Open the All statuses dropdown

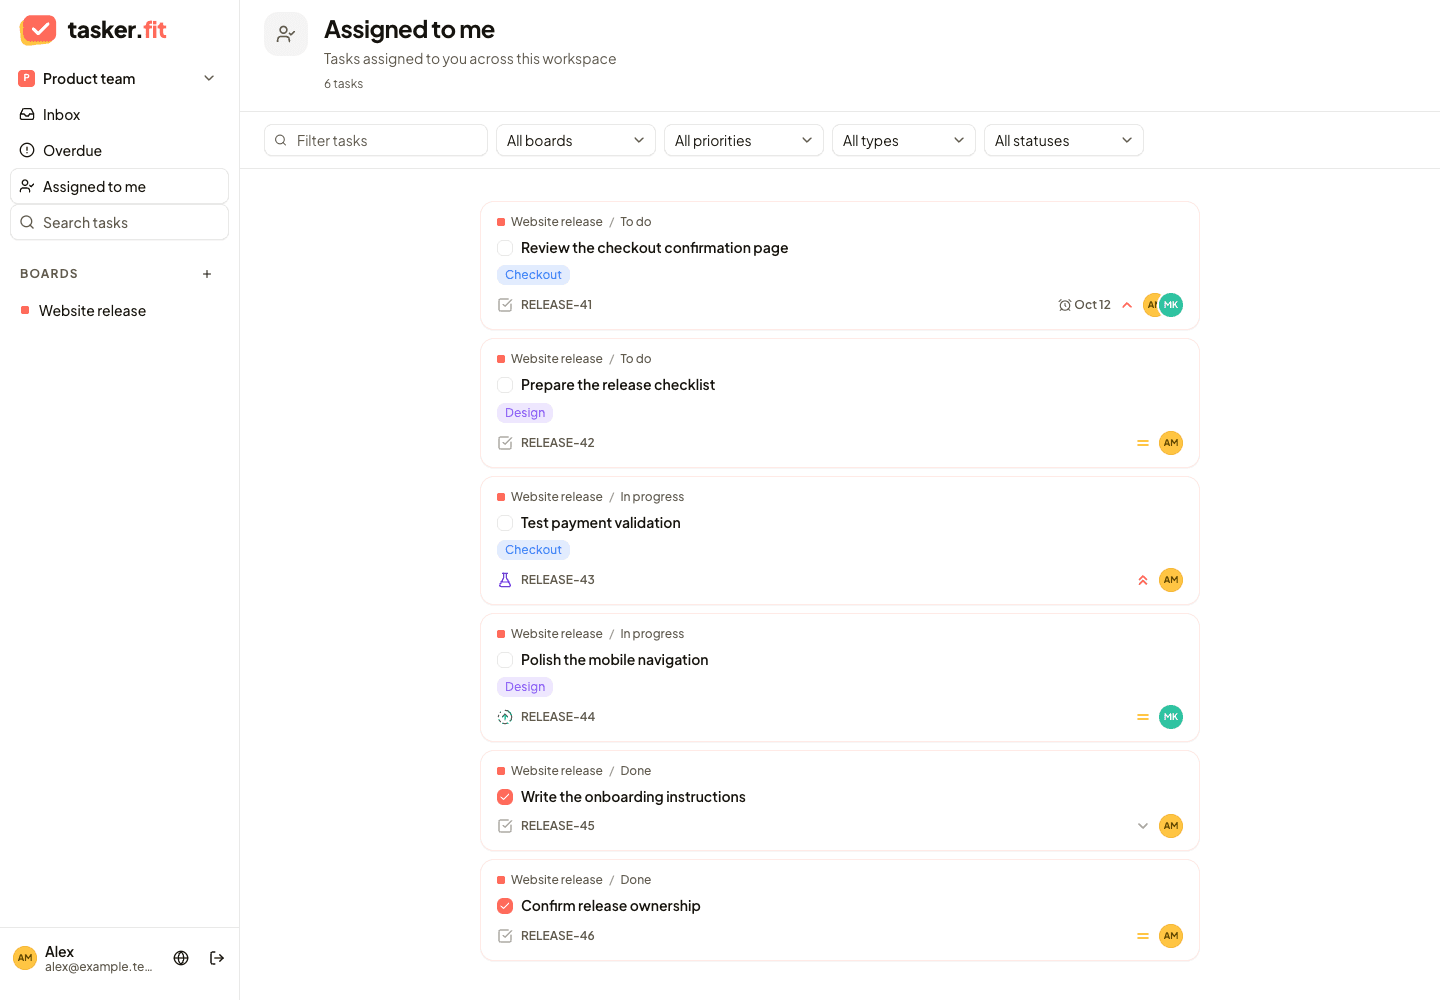(1064, 141)
